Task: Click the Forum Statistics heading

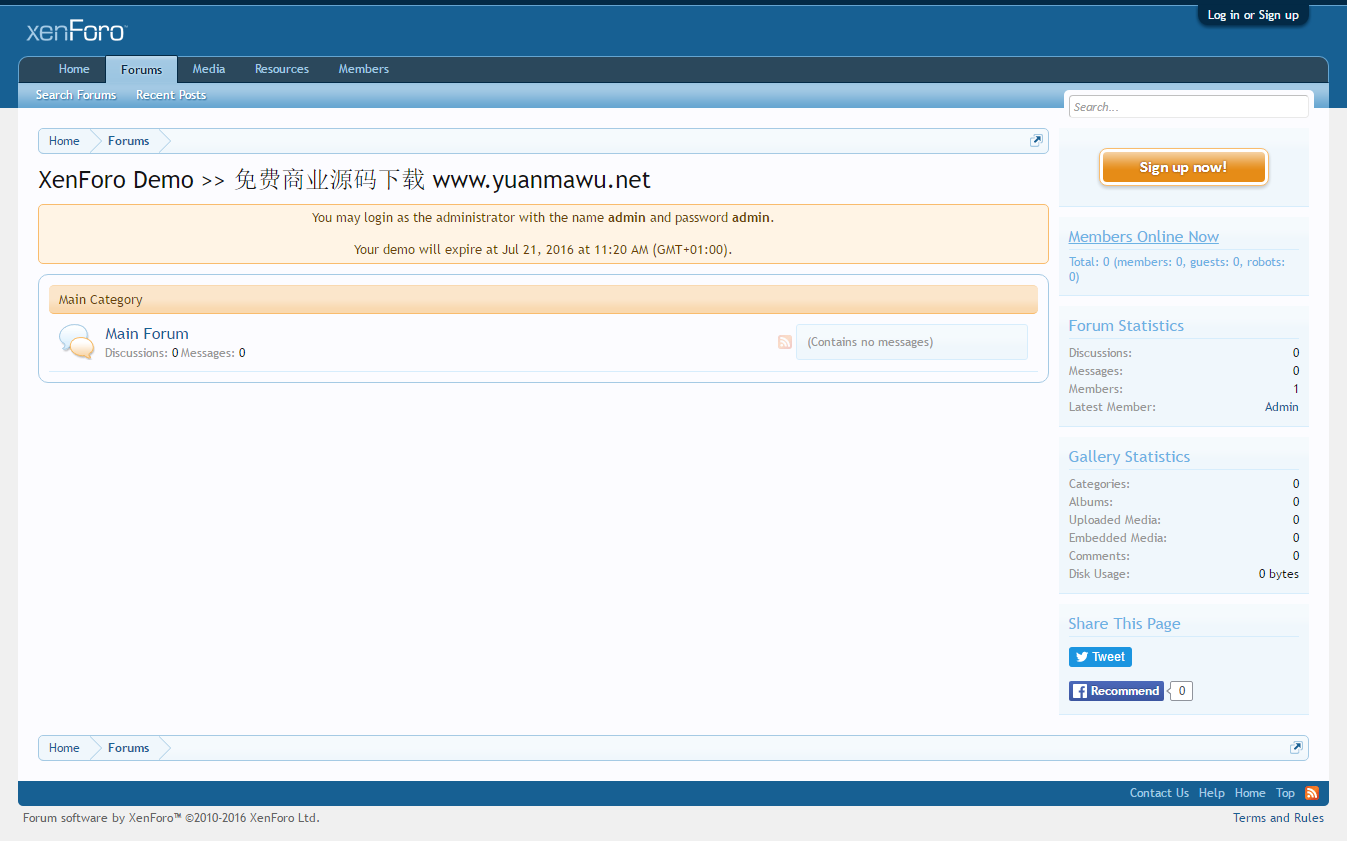Action: click(x=1126, y=326)
